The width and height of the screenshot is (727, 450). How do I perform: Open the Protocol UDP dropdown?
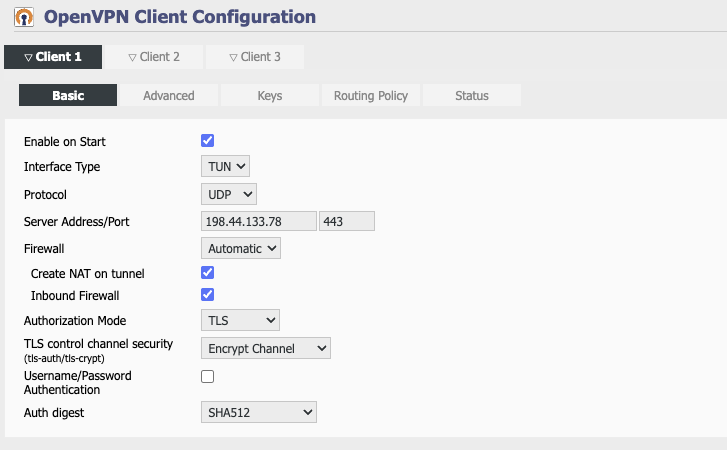(229, 194)
